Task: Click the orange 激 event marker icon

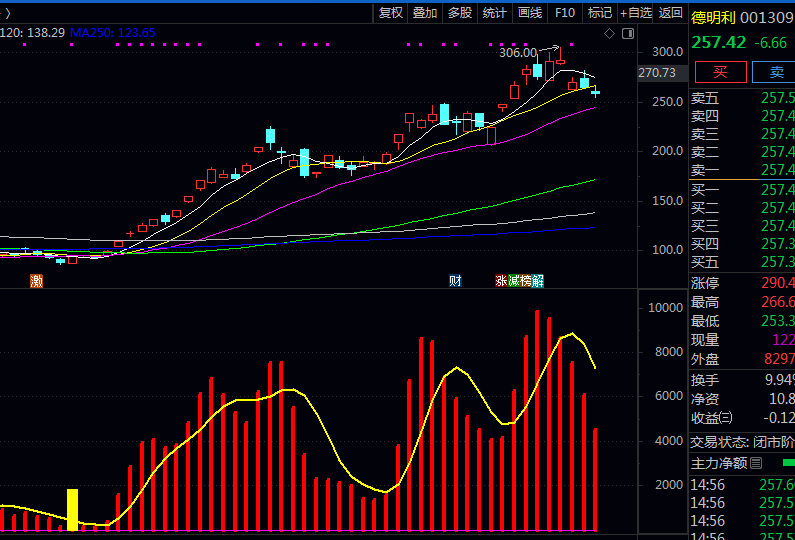Action: pos(37,281)
